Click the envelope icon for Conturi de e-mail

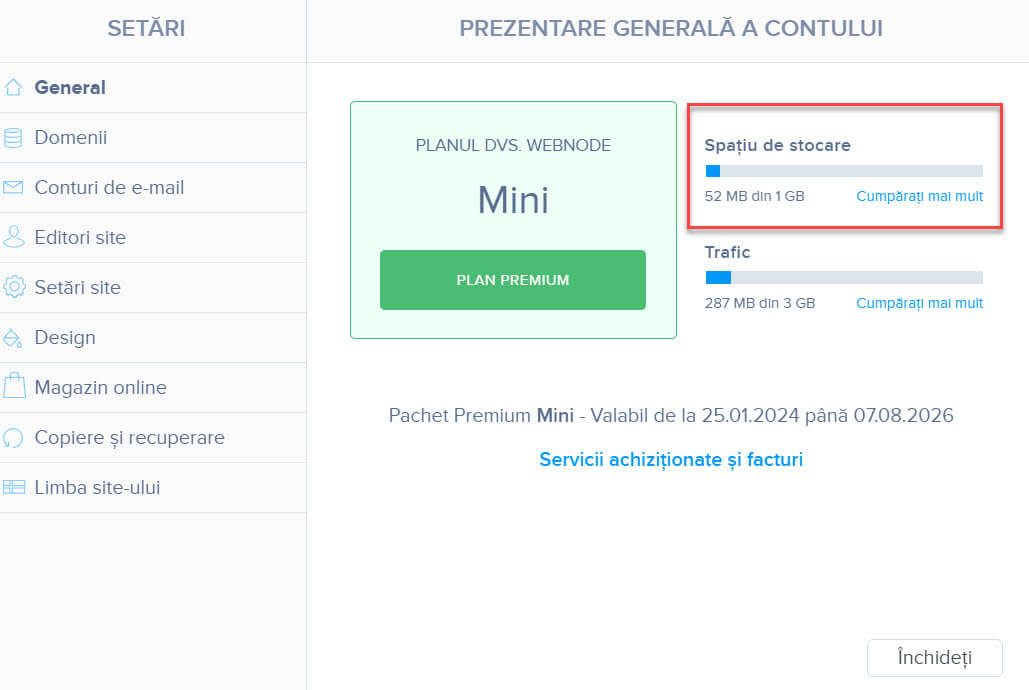point(13,187)
